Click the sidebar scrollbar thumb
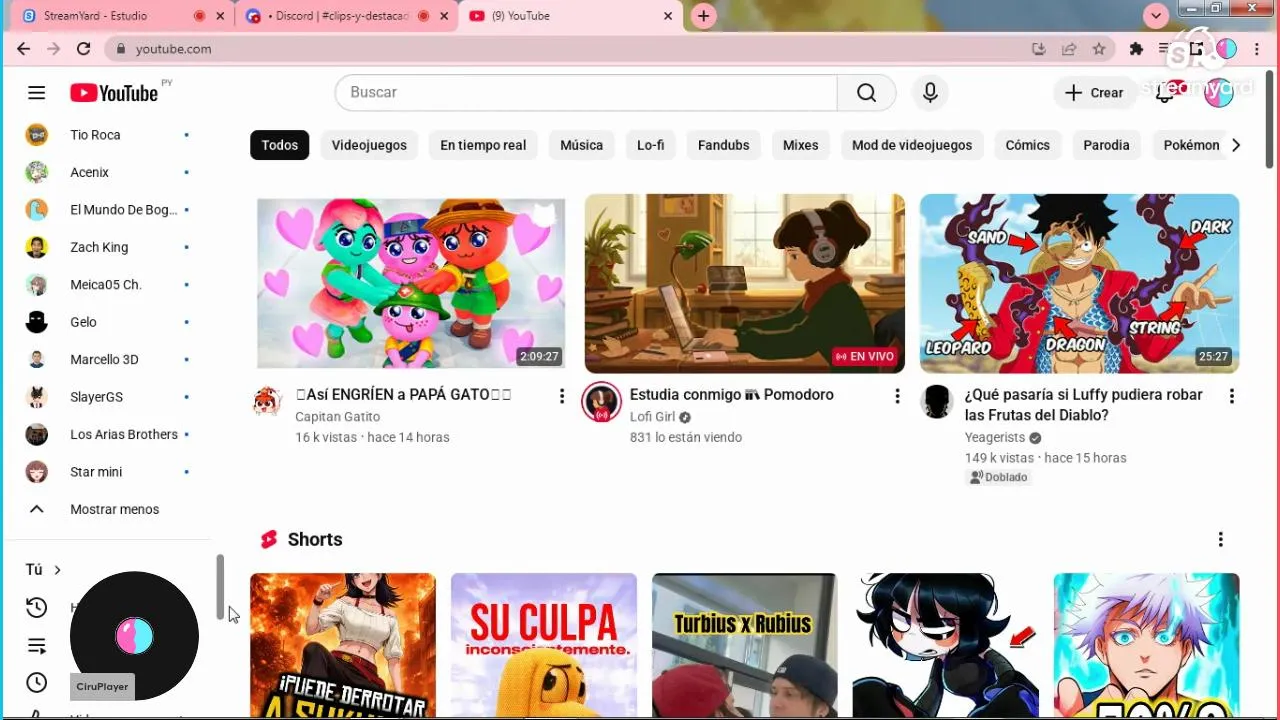Image resolution: width=1280 pixels, height=720 pixels. (220, 588)
